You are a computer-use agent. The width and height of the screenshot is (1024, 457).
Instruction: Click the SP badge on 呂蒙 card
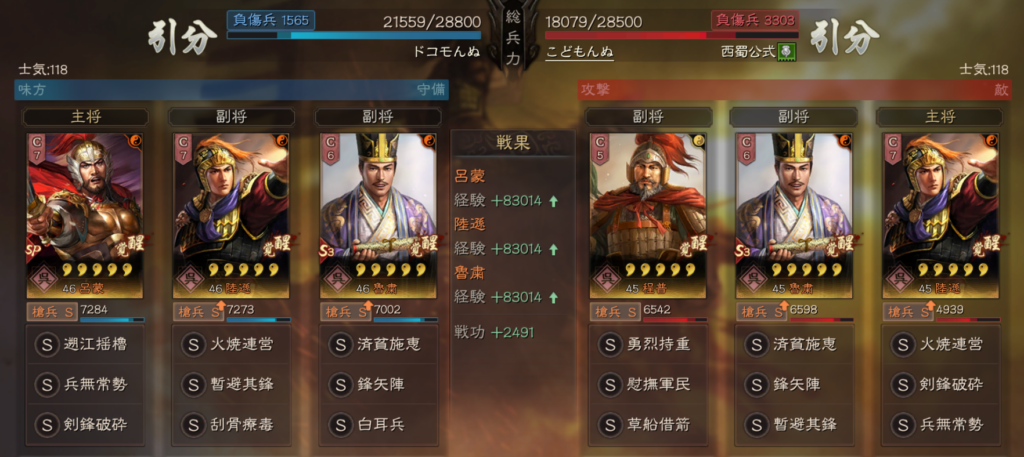35,251
